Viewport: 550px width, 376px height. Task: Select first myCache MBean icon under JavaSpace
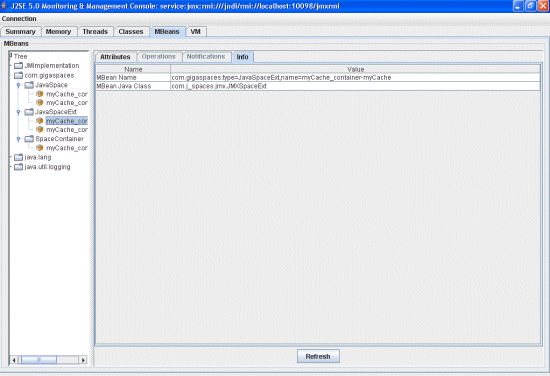tap(40, 94)
